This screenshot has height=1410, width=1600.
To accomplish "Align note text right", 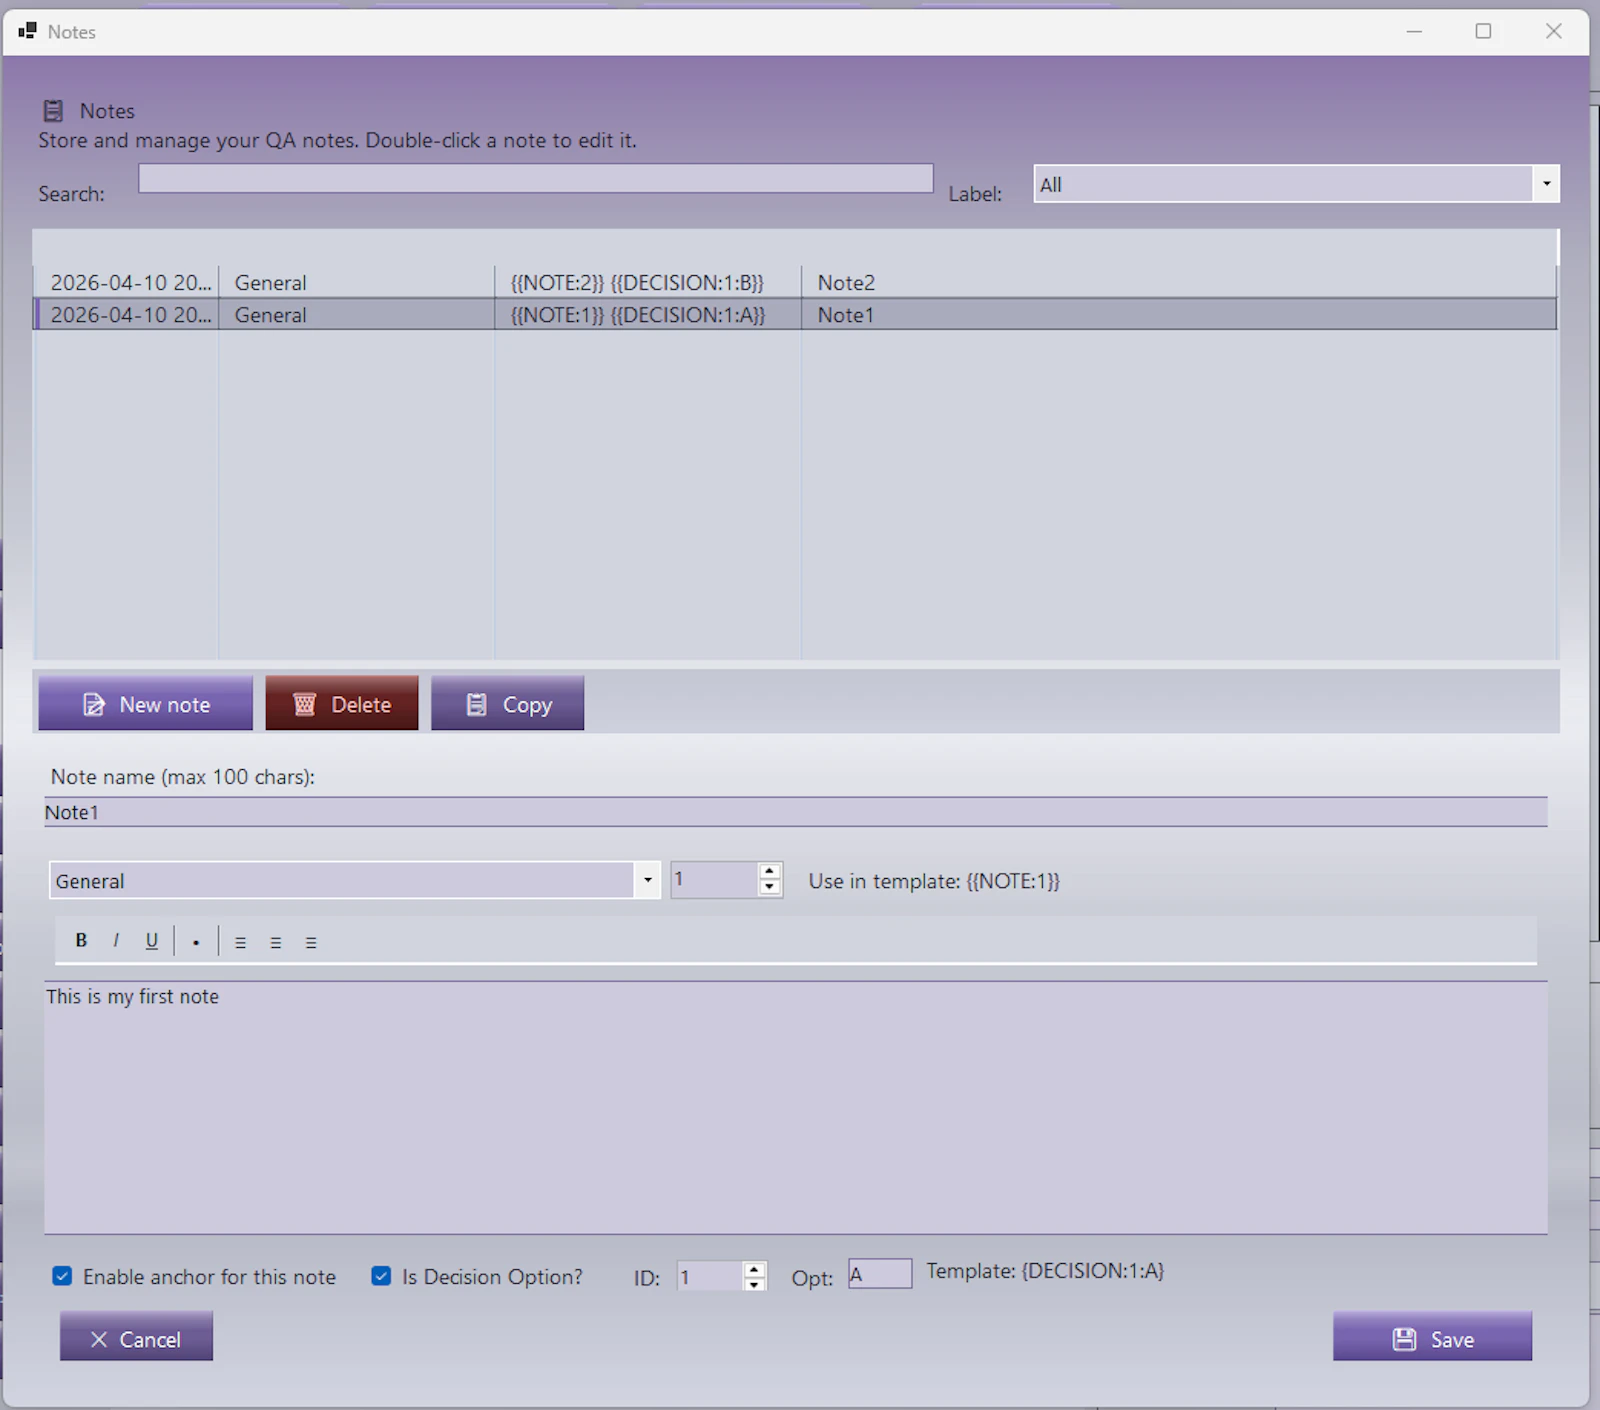I will click(x=311, y=942).
